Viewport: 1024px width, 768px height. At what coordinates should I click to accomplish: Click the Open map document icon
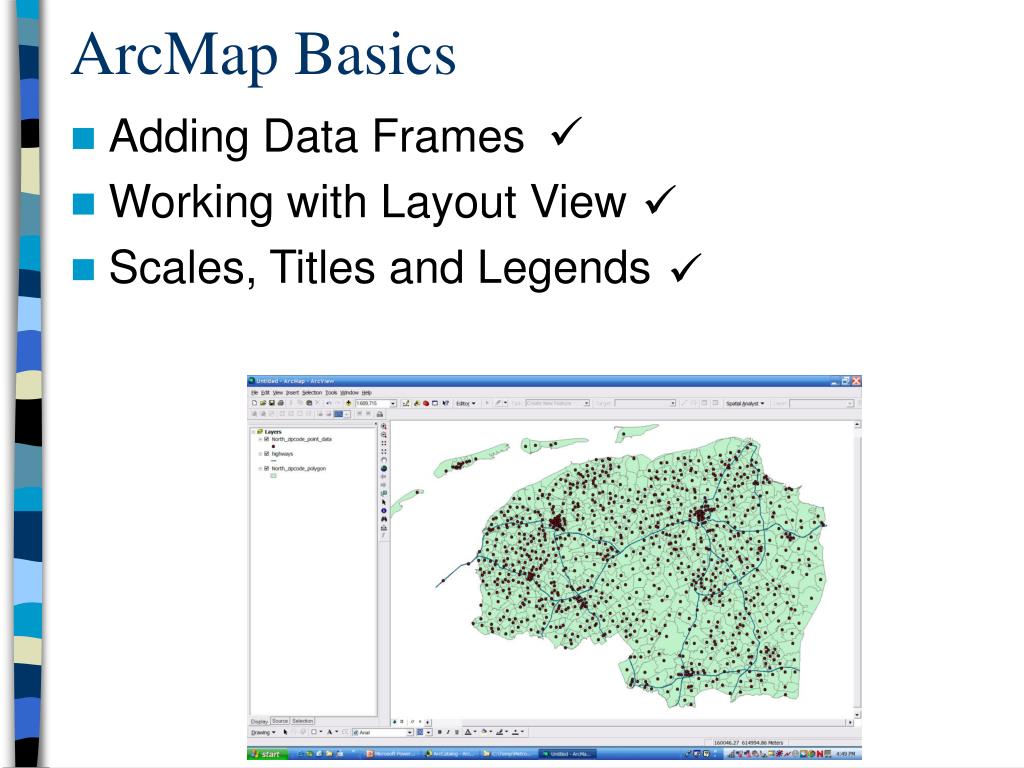(x=263, y=403)
